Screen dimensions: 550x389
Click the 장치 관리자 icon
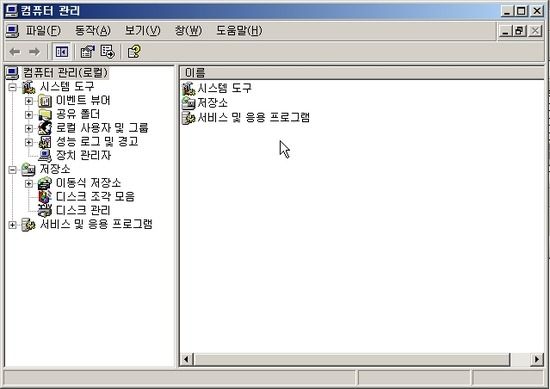click(x=45, y=155)
